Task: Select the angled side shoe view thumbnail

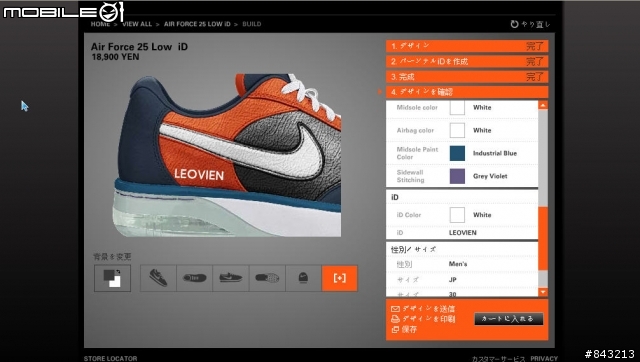Action: (x=158, y=278)
